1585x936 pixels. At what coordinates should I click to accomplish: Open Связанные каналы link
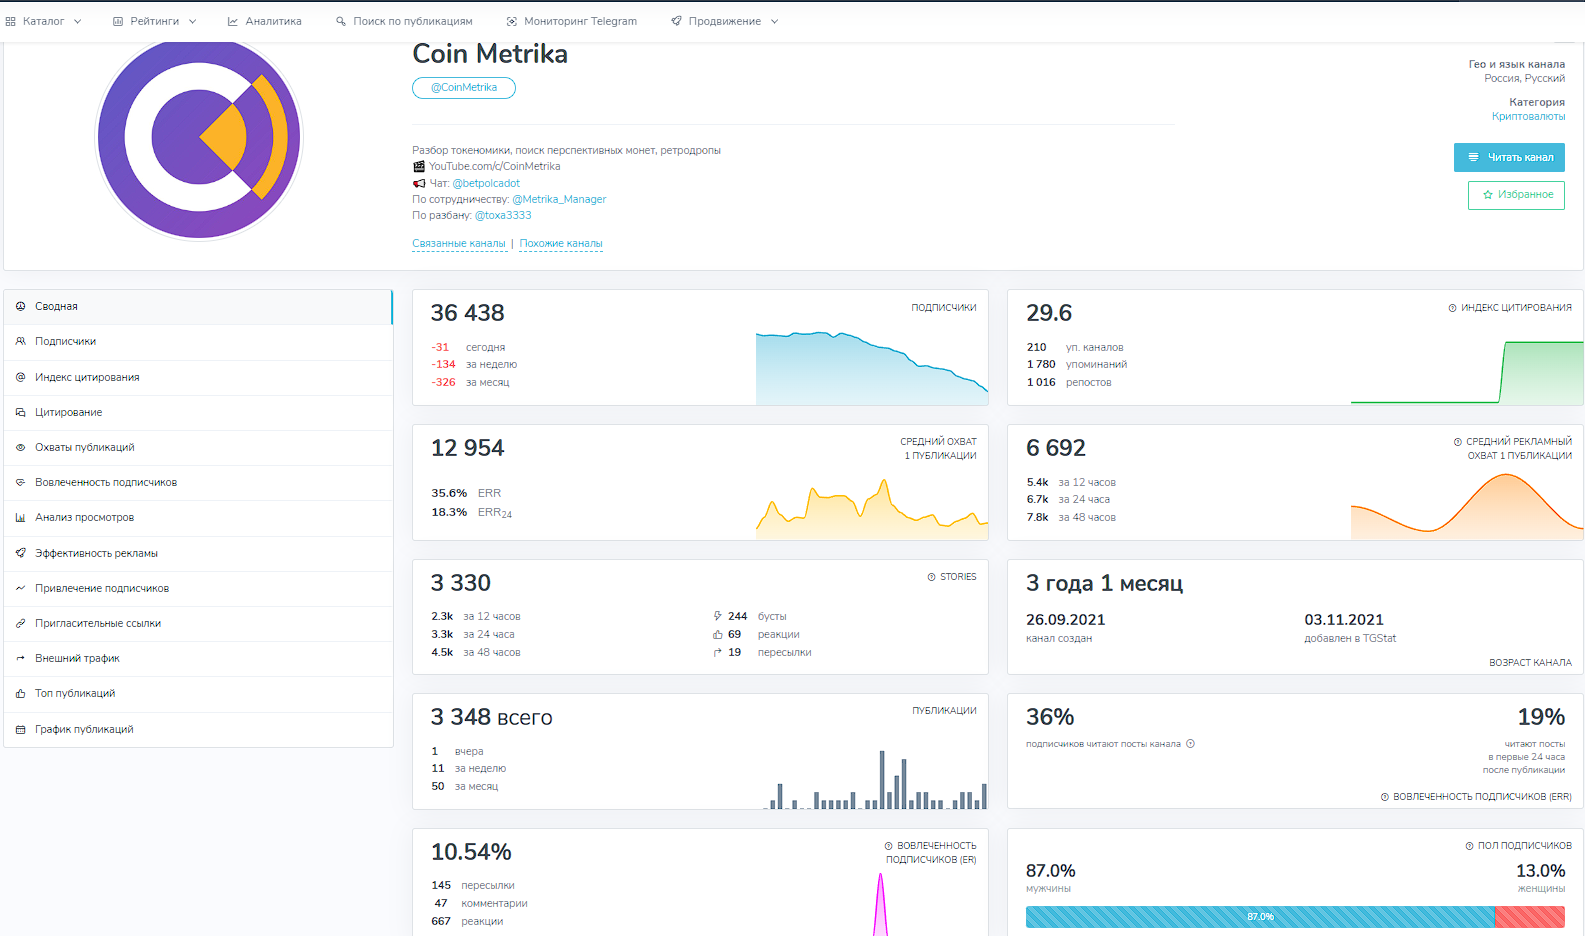click(459, 244)
